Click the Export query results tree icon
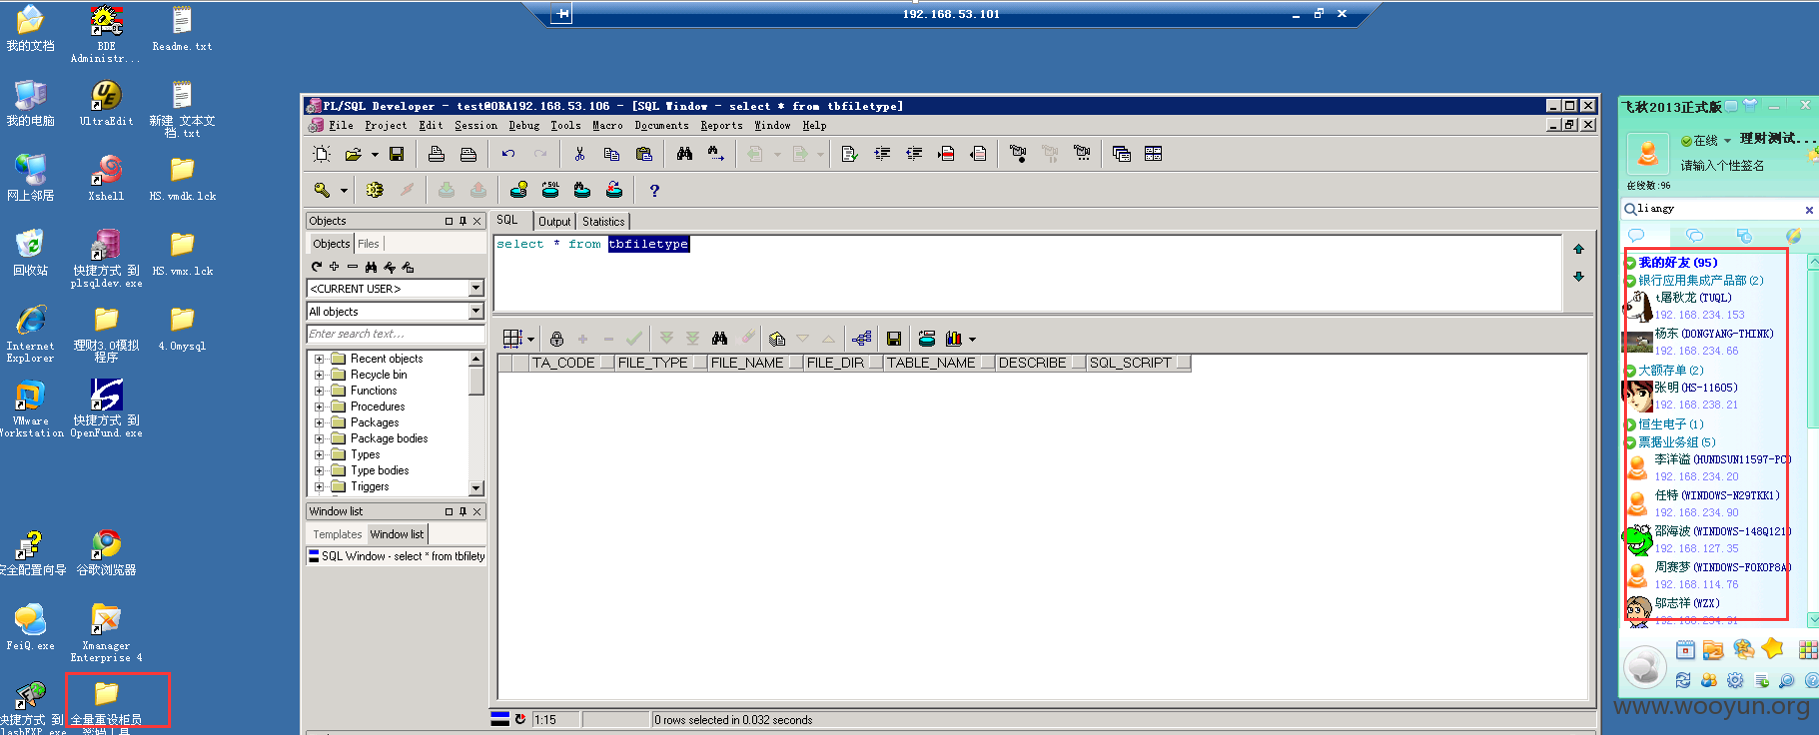The width and height of the screenshot is (1819, 735). tap(862, 339)
